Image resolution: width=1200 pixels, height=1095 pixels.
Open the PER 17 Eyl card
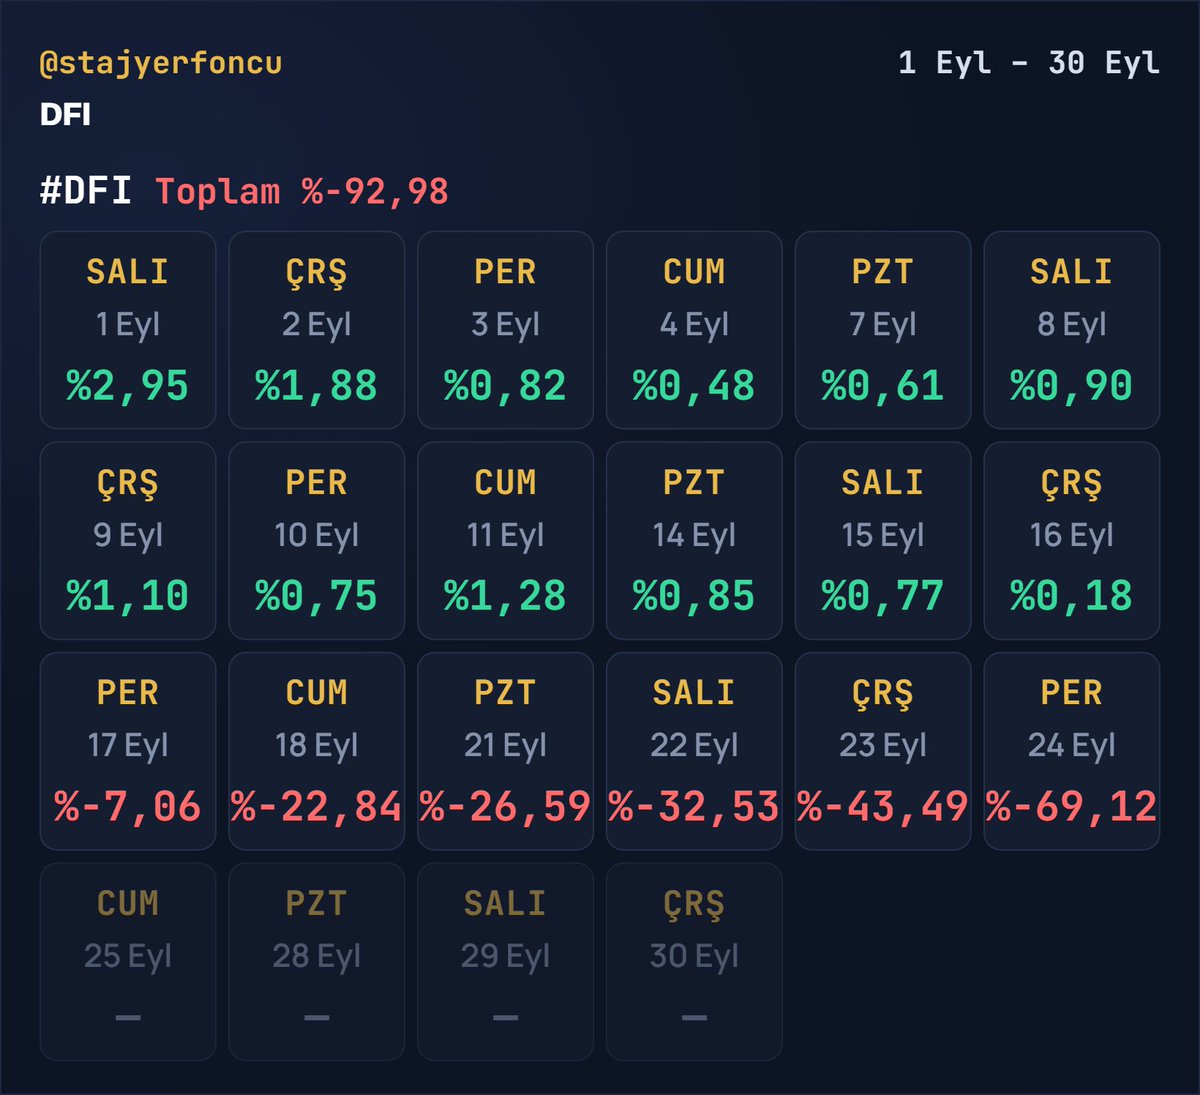(x=128, y=751)
